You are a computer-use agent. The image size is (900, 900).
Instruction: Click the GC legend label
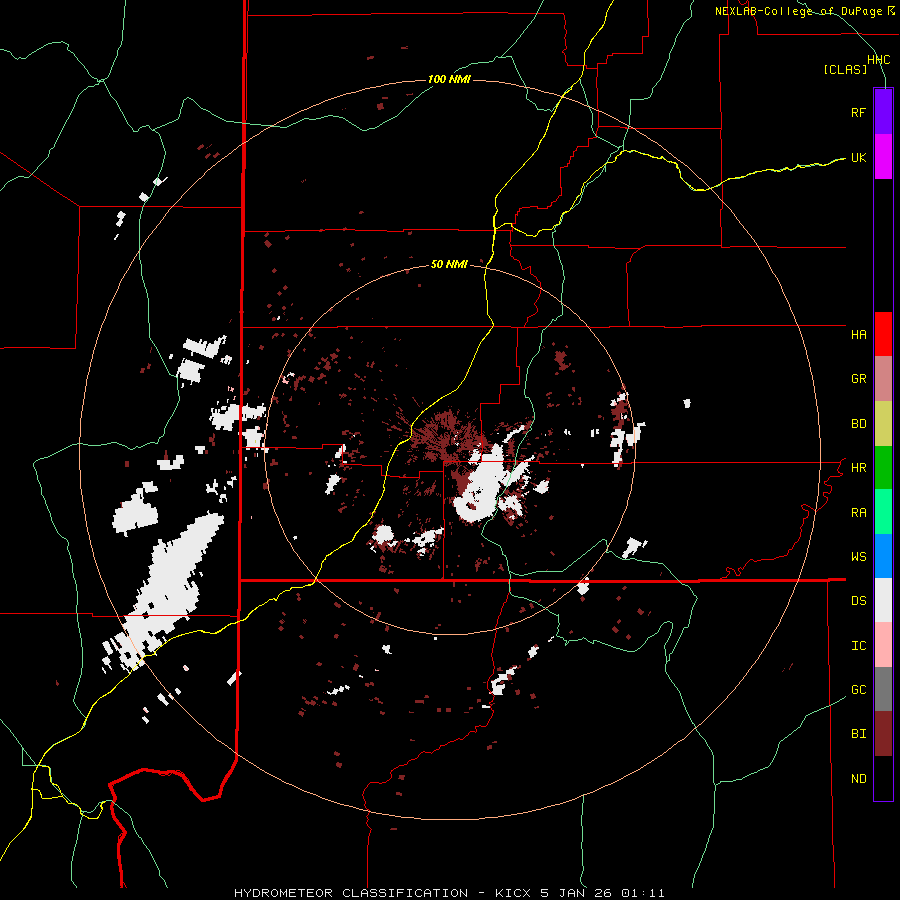tap(858, 690)
